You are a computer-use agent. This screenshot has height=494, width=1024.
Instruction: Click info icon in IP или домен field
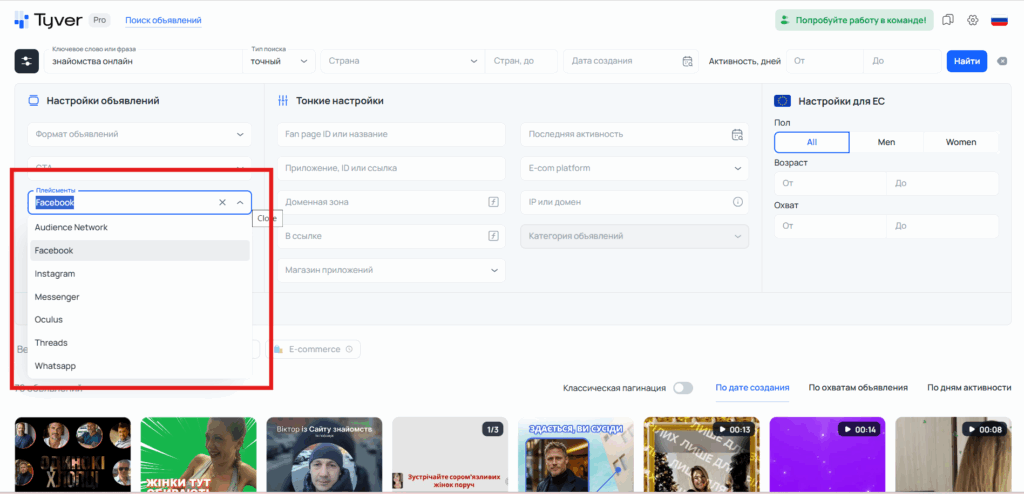(x=738, y=202)
